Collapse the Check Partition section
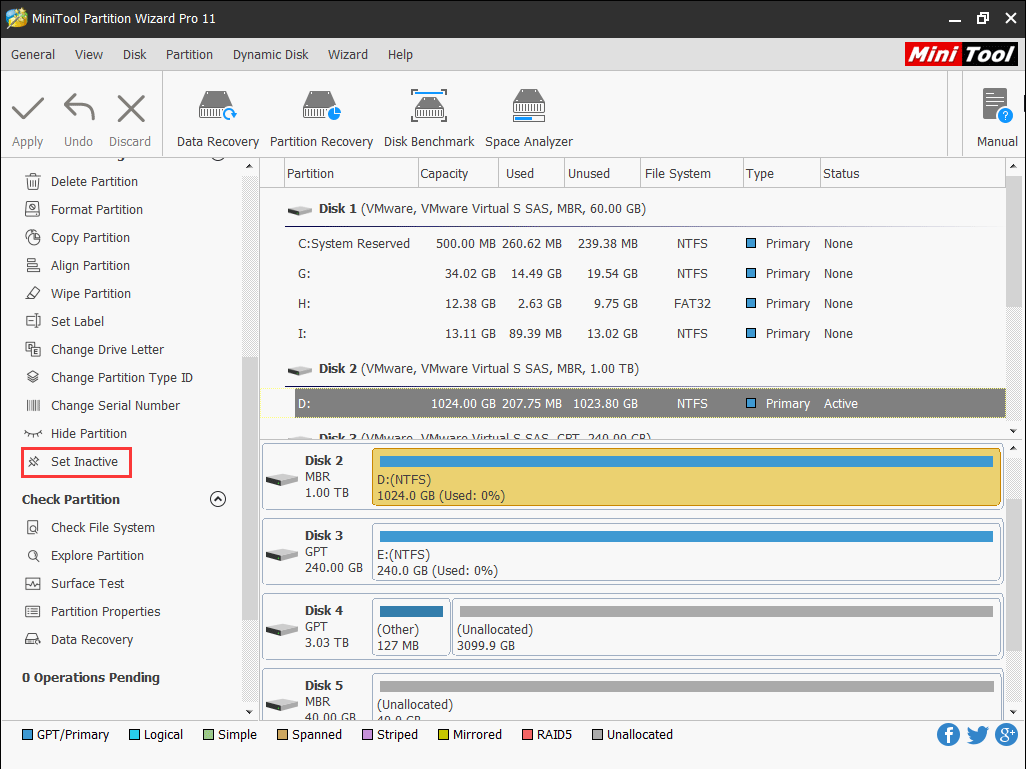 (x=218, y=499)
